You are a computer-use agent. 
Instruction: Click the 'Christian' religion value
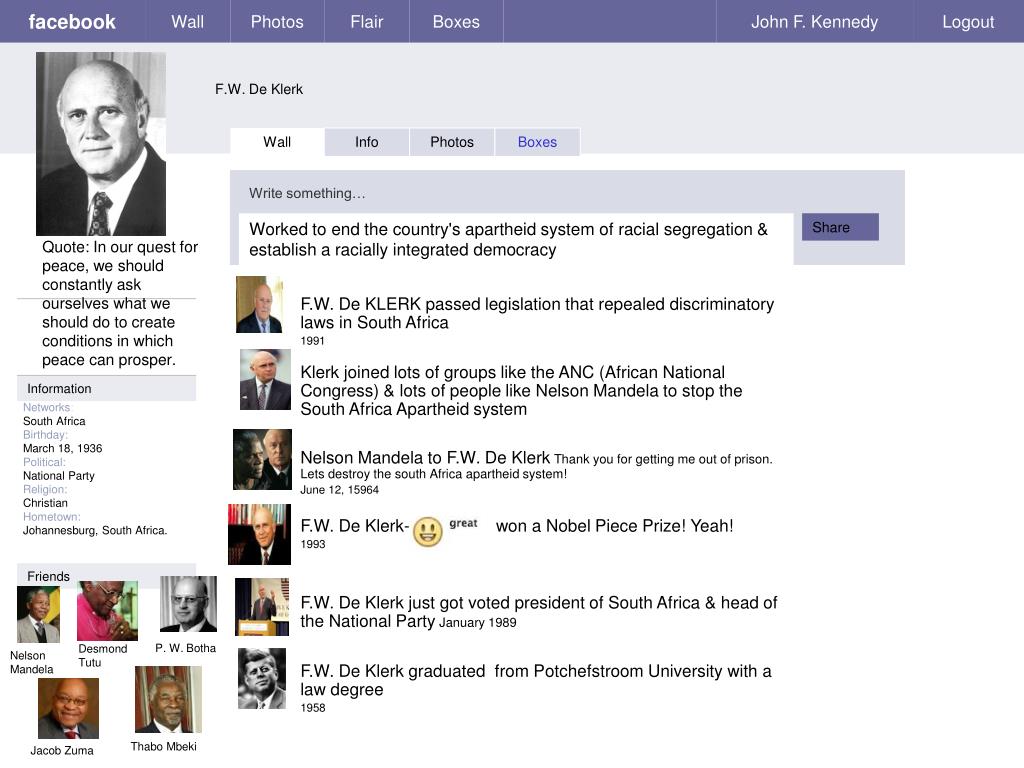45,503
